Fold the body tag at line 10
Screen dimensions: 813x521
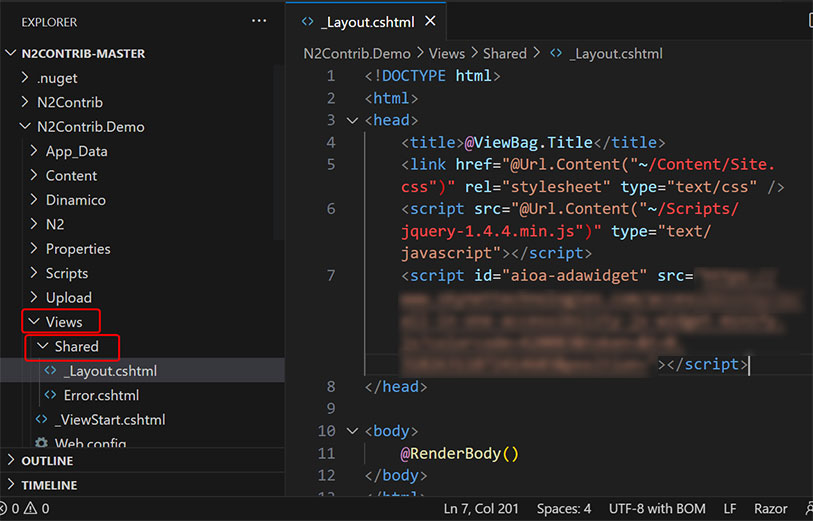[352, 431]
